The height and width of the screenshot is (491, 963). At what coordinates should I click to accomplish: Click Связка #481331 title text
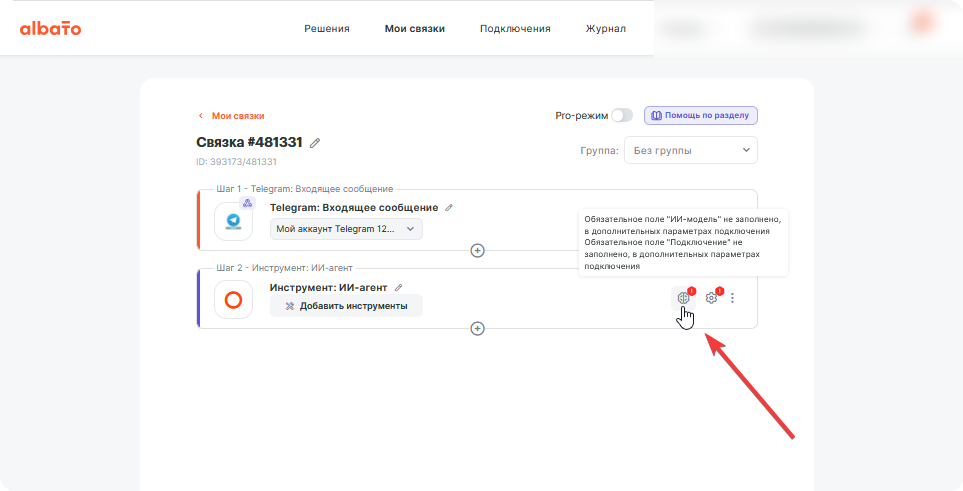coord(249,143)
